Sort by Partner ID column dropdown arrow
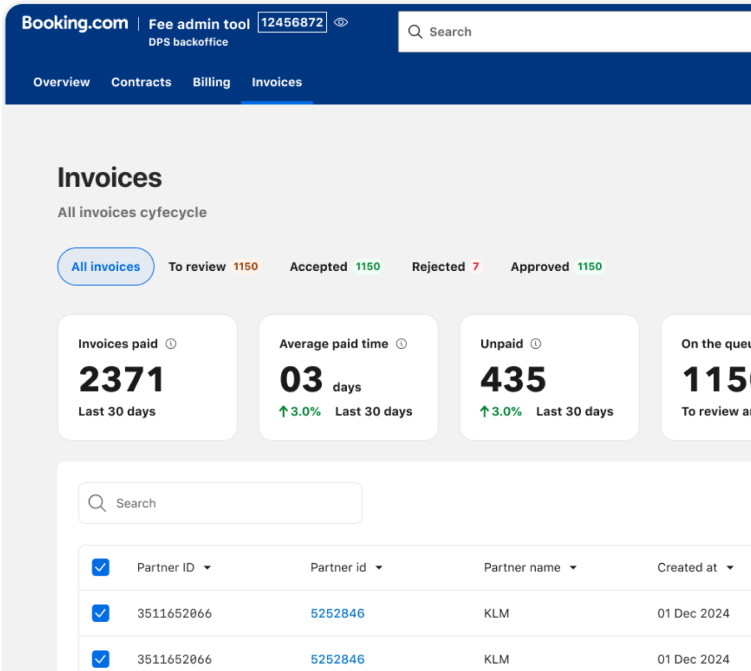The height and width of the screenshot is (671, 751). click(207, 568)
